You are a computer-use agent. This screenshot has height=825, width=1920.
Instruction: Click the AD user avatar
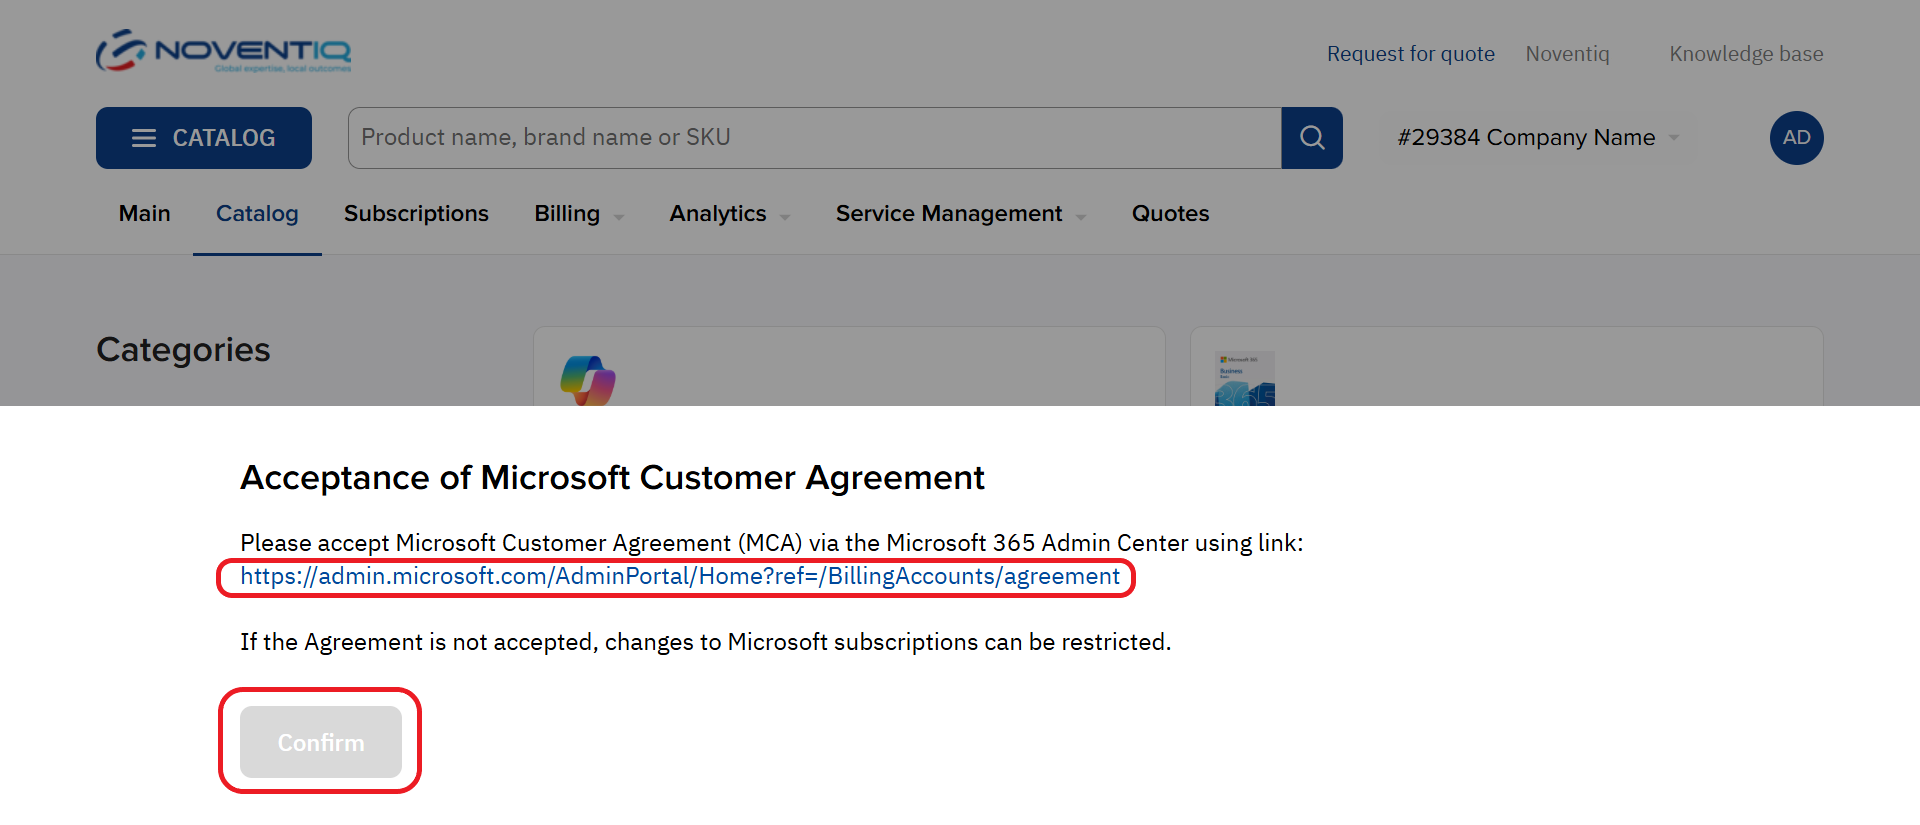pos(1796,138)
